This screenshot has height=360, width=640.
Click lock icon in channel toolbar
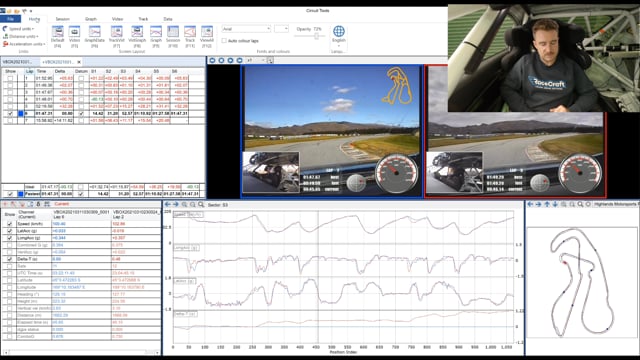pyautogui.click(x=38, y=204)
